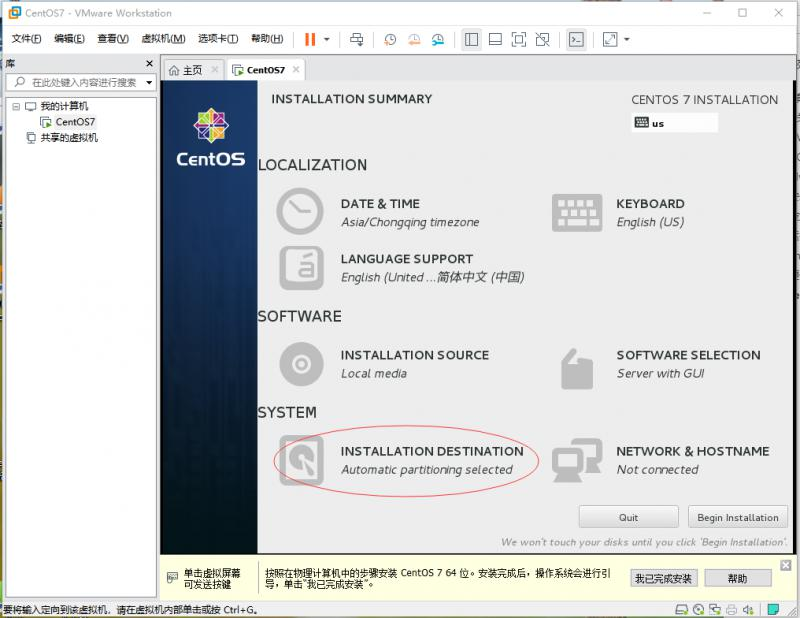The height and width of the screenshot is (618, 800).
Task: Click Begin Installation button
Action: 738,517
